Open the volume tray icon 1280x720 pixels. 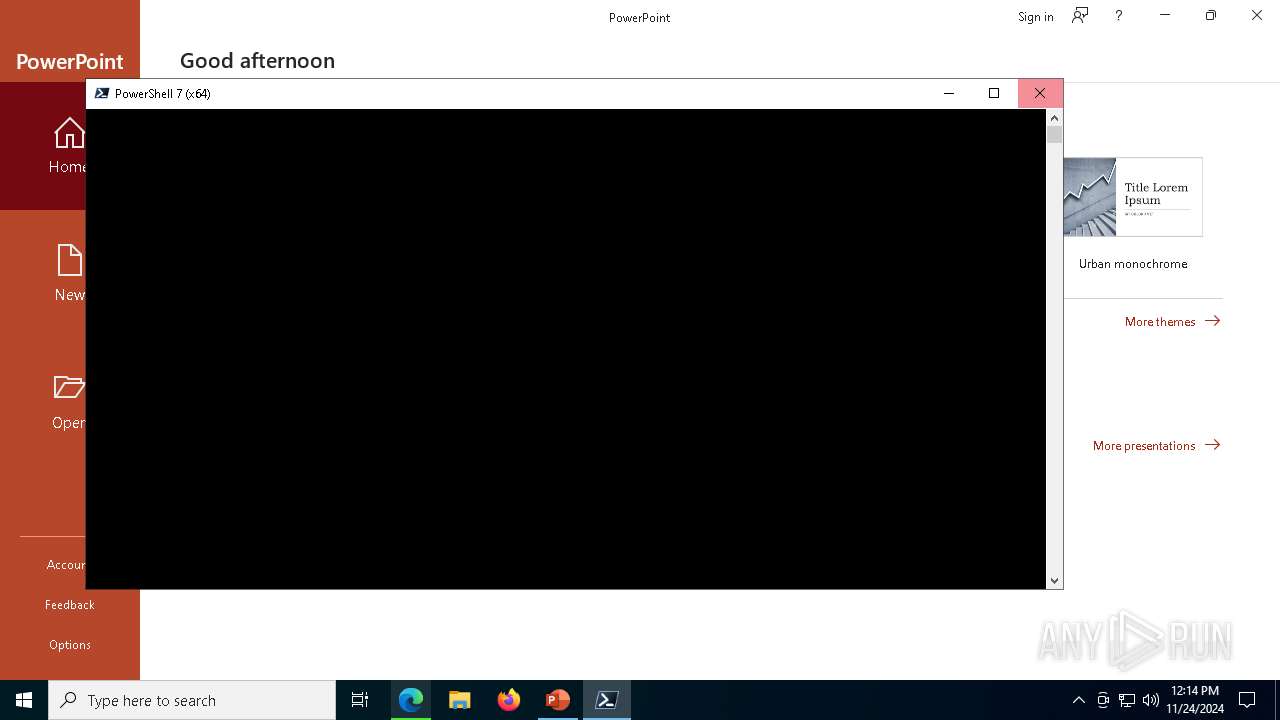(x=1151, y=700)
